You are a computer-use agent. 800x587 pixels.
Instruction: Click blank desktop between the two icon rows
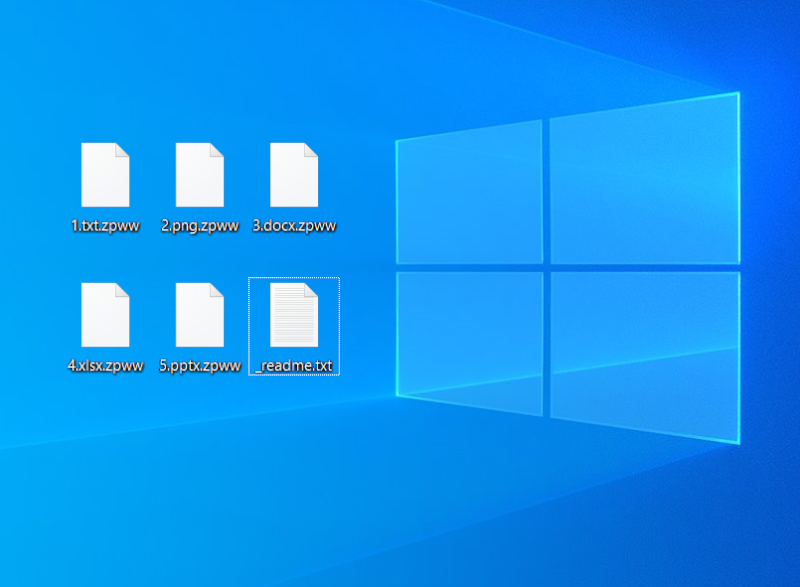pos(200,257)
